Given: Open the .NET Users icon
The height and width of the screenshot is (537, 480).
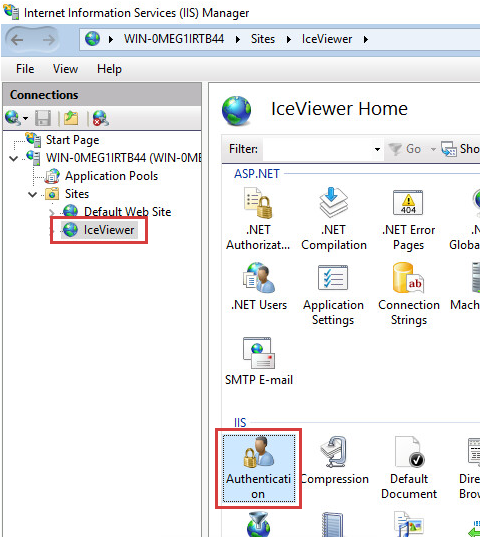Looking at the screenshot, I should (259, 287).
